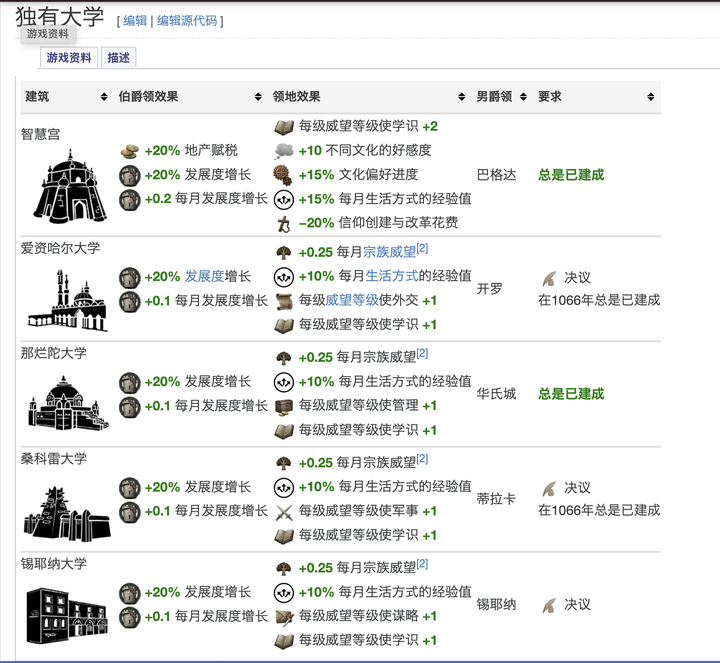The image size is (720, 663).
Task: Click the tree icon in 那烂陀大学 宗族威望 line
Action: [x=284, y=358]
